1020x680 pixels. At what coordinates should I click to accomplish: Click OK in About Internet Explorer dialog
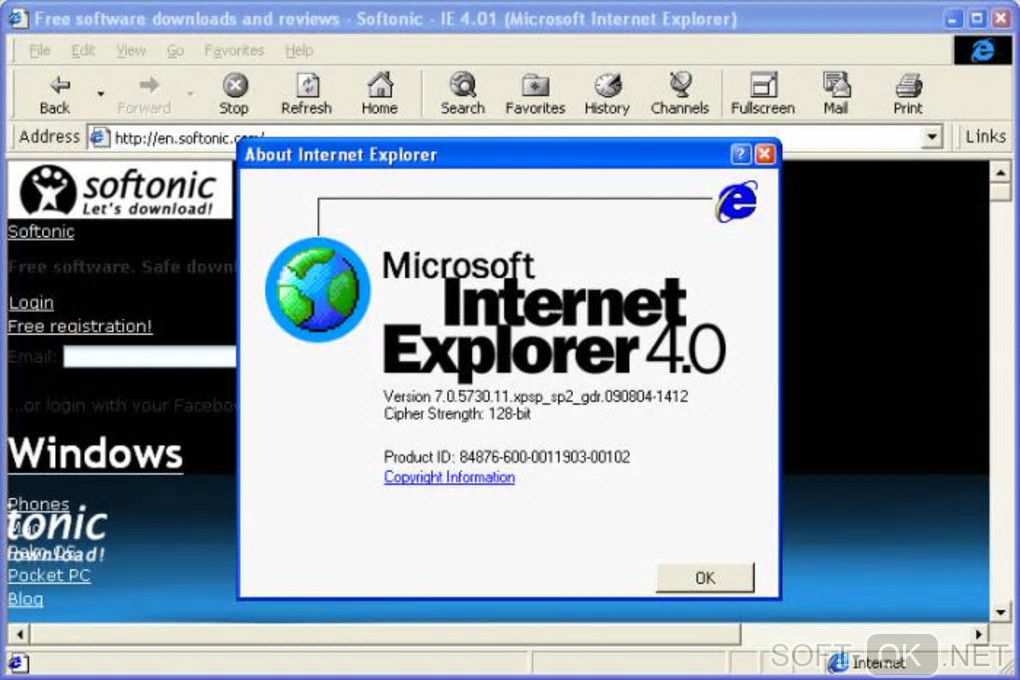705,578
